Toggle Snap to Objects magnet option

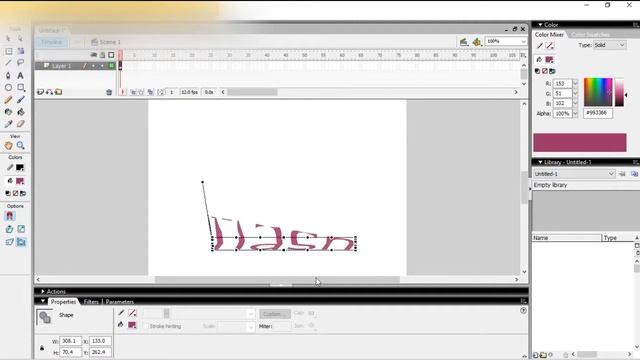[10, 216]
